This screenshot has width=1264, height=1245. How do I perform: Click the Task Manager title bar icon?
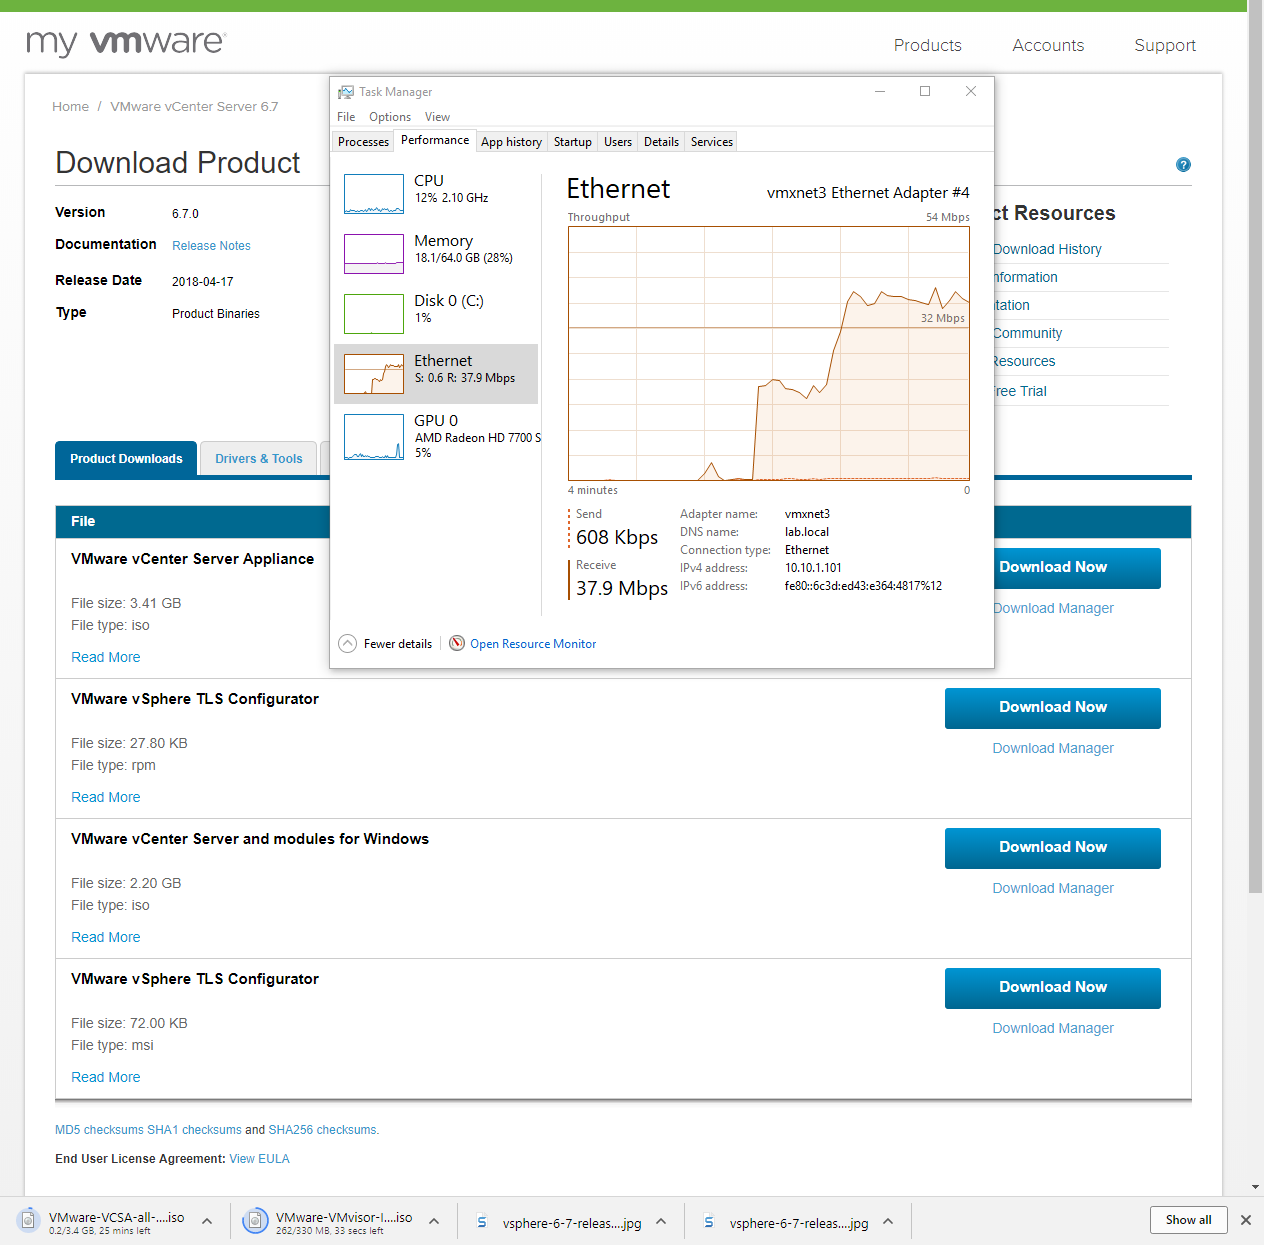pyautogui.click(x=346, y=92)
